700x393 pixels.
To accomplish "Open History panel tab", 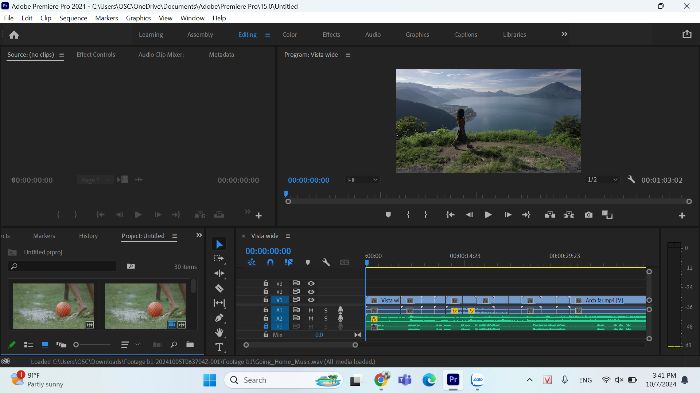I will pos(88,236).
